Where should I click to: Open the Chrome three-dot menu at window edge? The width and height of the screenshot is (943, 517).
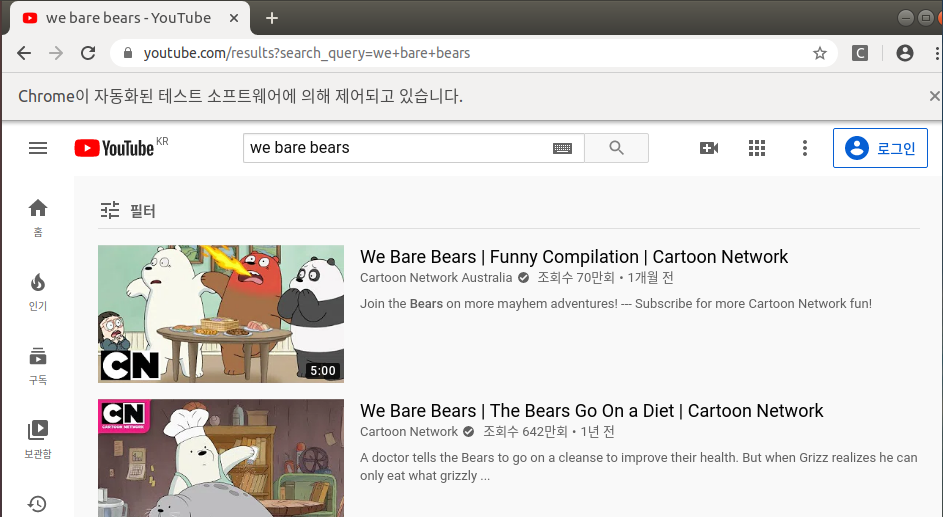coord(938,53)
